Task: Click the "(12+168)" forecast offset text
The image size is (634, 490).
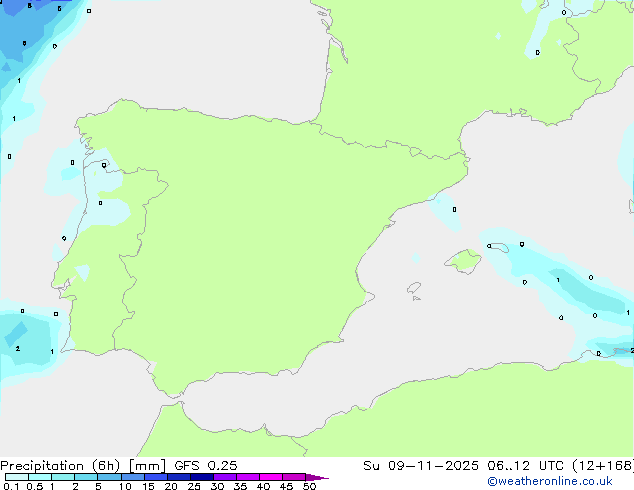Action: pyautogui.click(x=603, y=466)
